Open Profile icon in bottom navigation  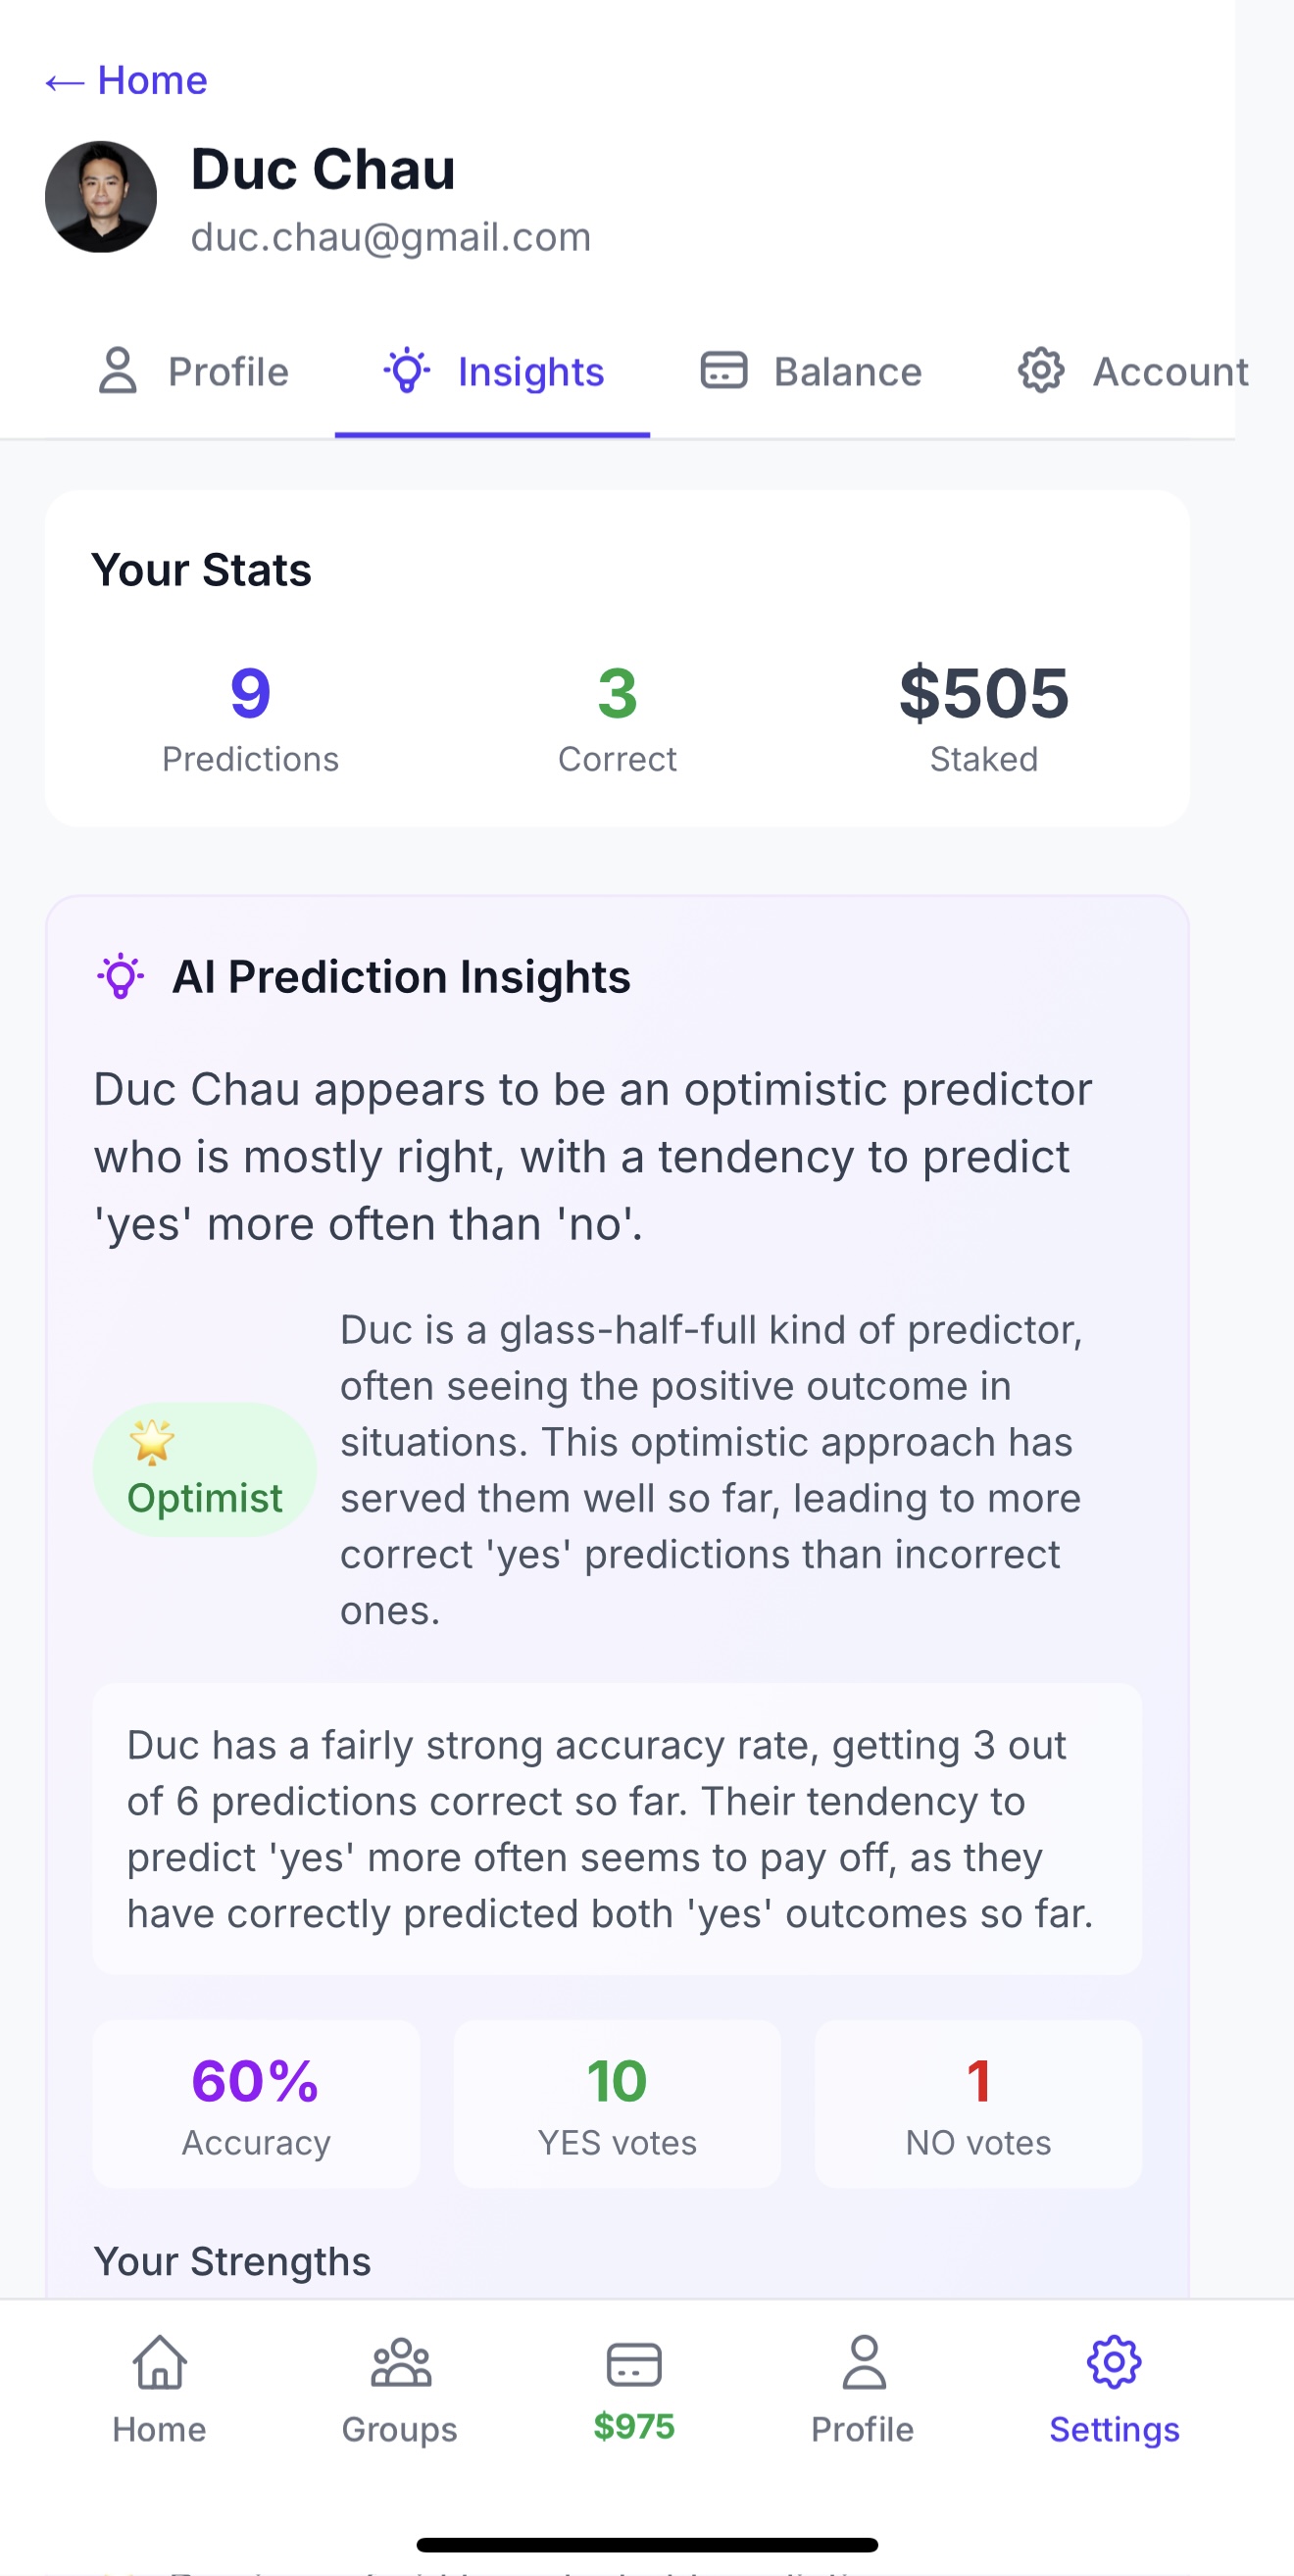coord(863,2364)
